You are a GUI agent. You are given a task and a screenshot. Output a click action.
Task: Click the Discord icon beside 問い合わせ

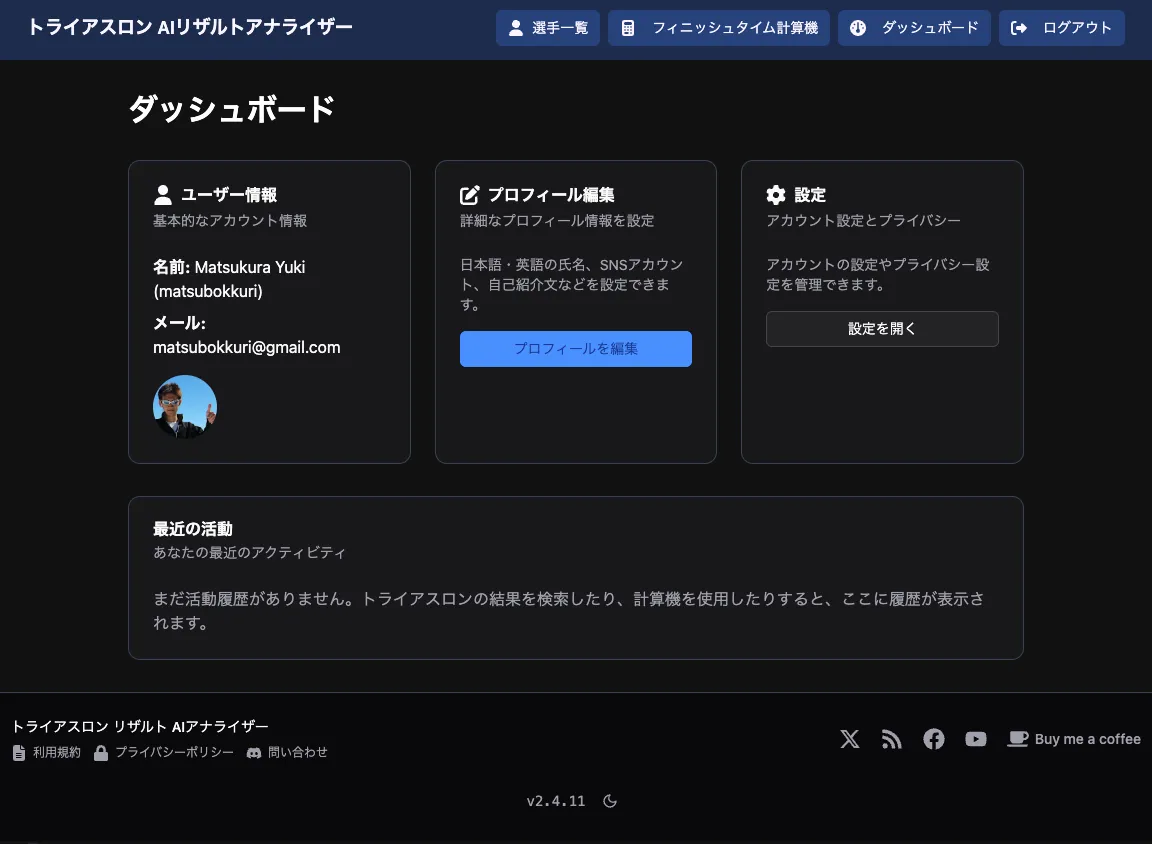point(254,752)
